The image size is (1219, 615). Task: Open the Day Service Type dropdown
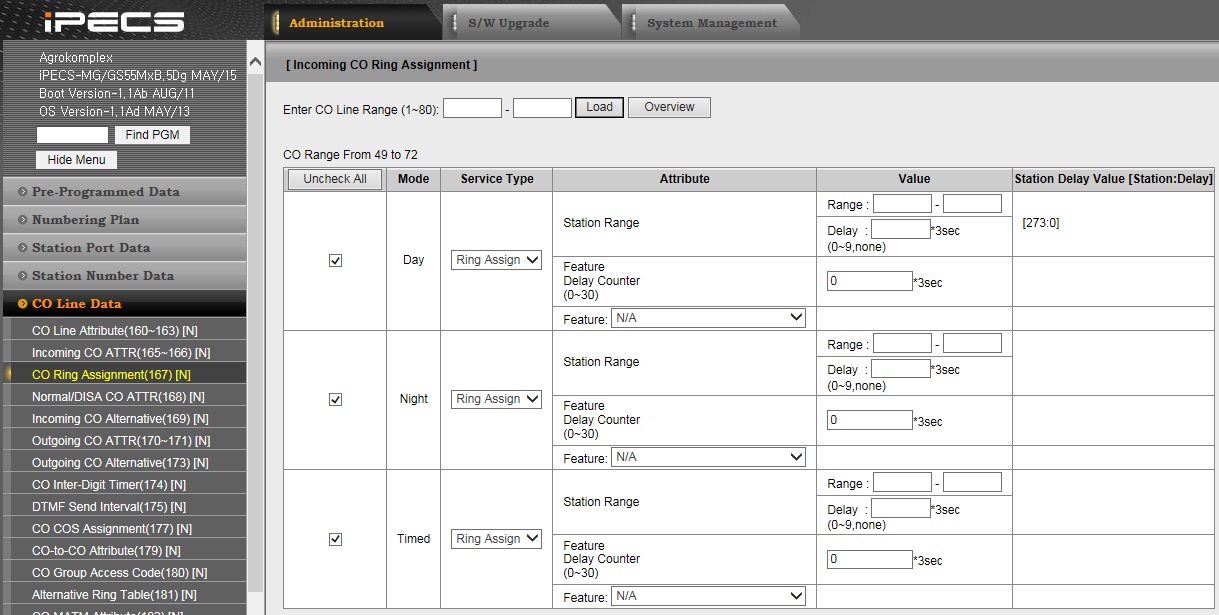pos(496,260)
